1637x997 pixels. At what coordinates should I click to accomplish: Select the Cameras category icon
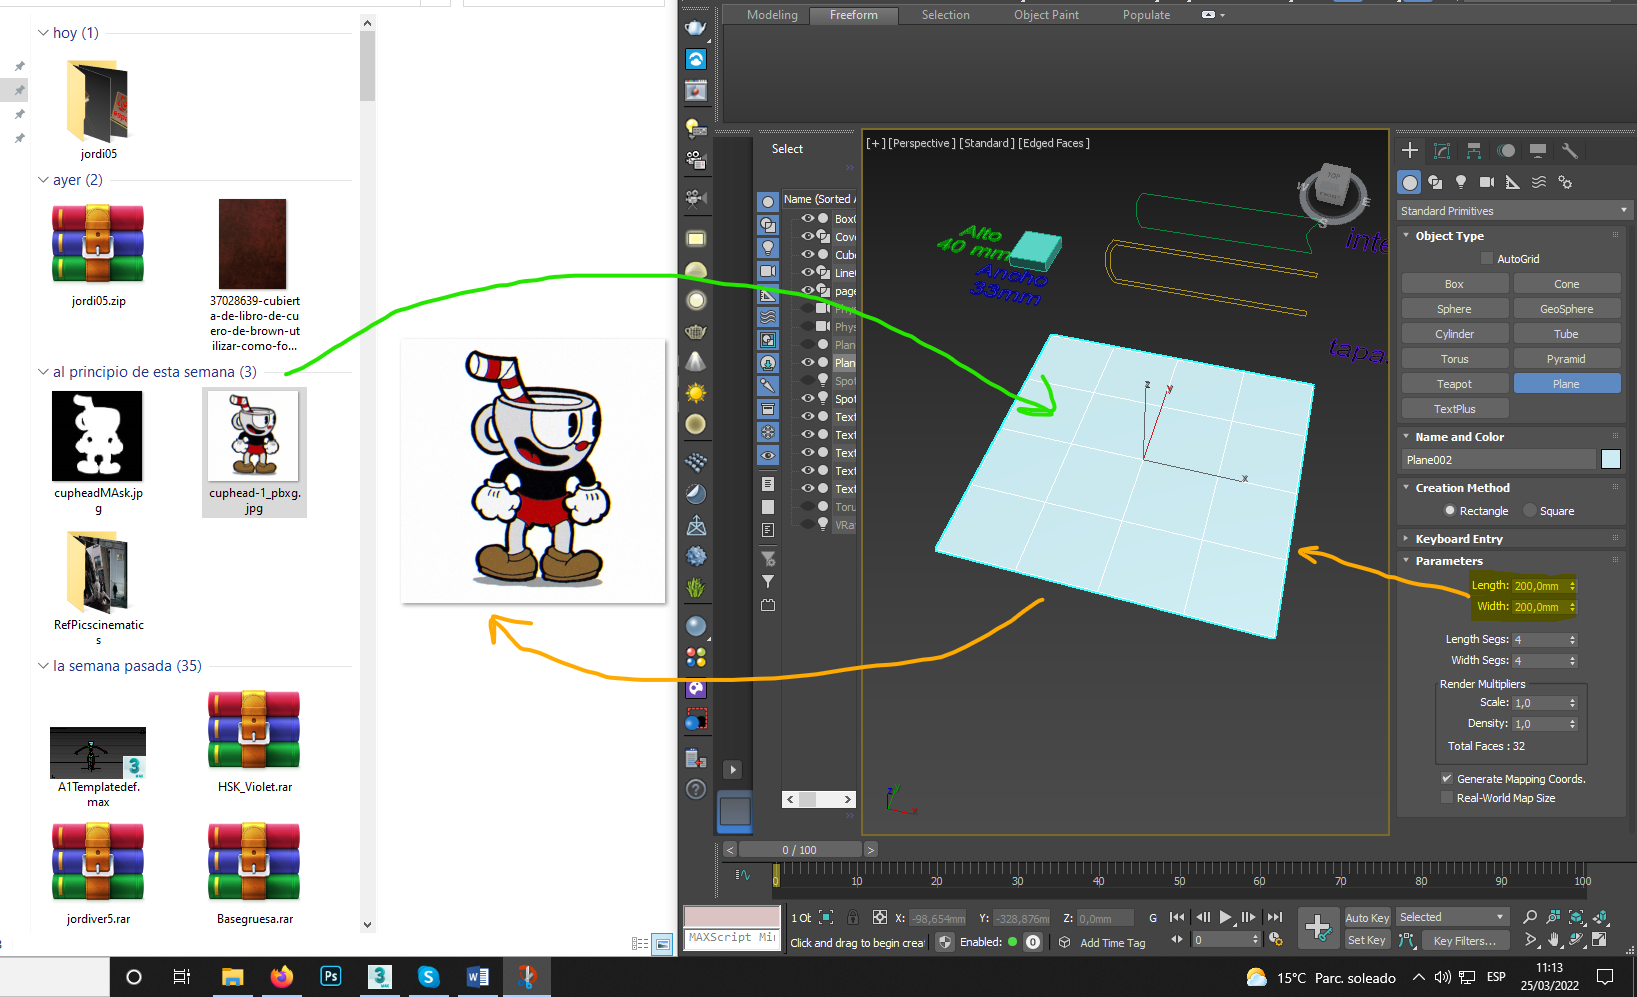point(1487,182)
